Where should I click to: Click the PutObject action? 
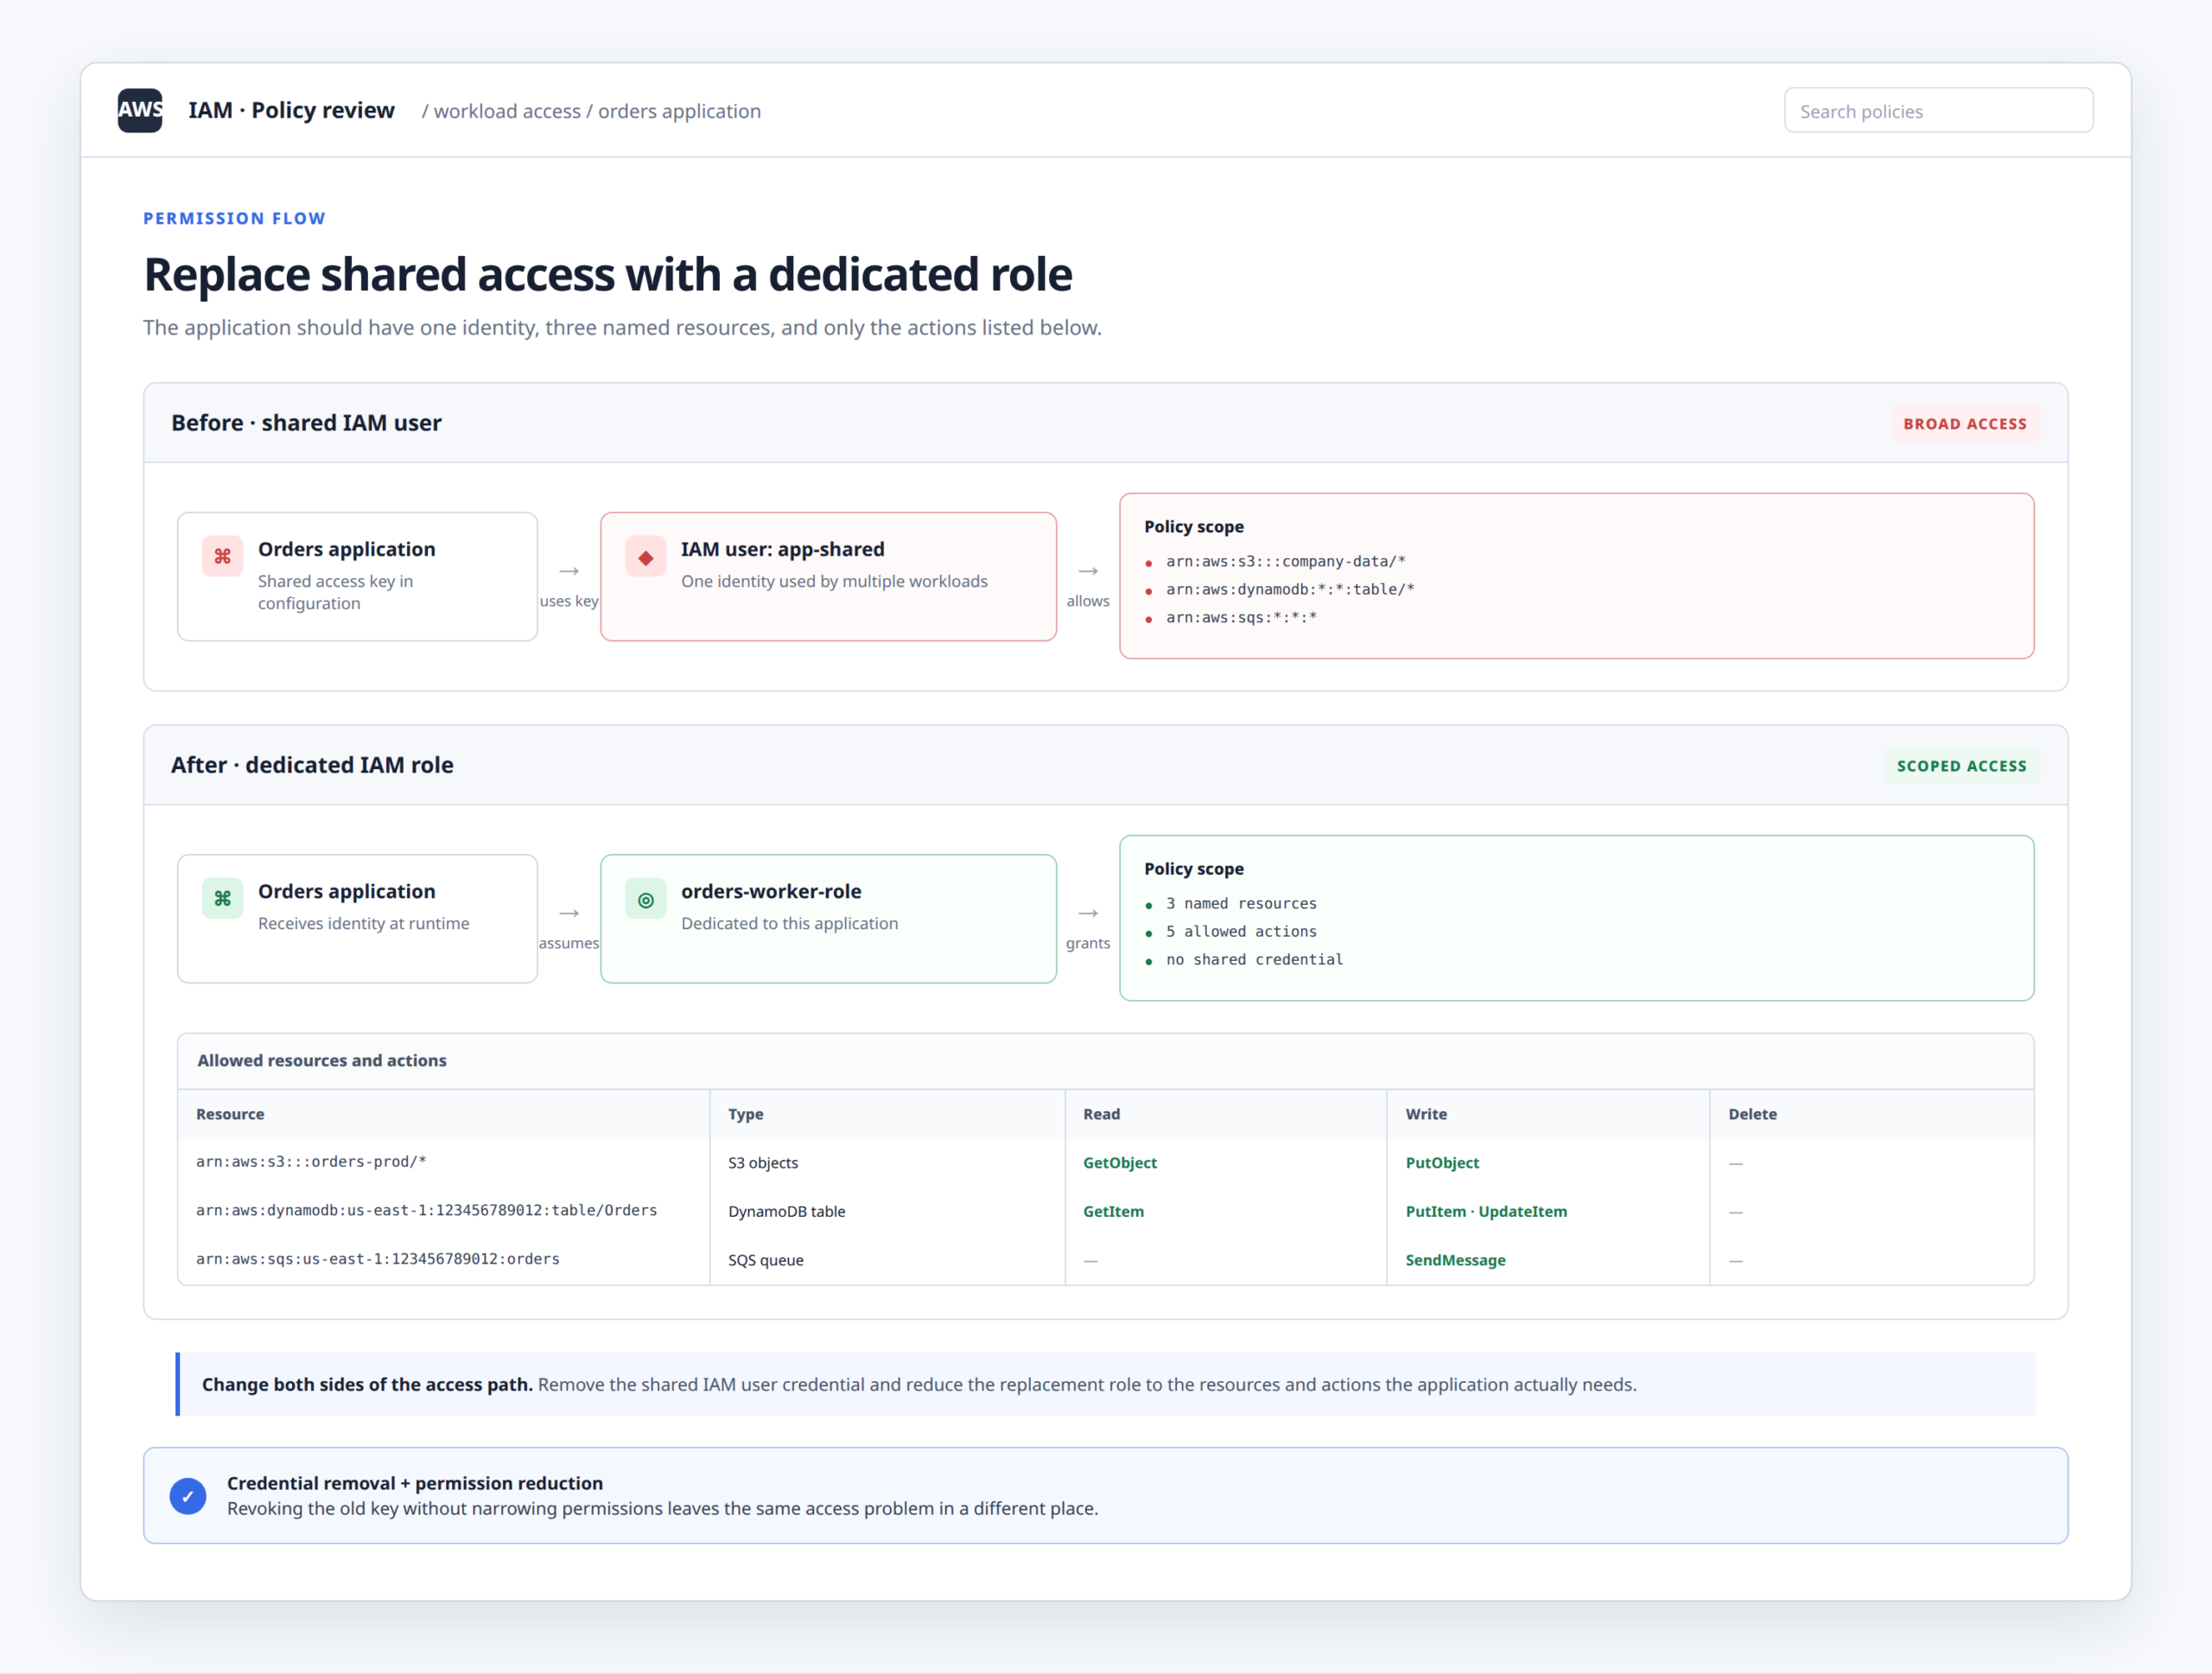(x=1442, y=1163)
